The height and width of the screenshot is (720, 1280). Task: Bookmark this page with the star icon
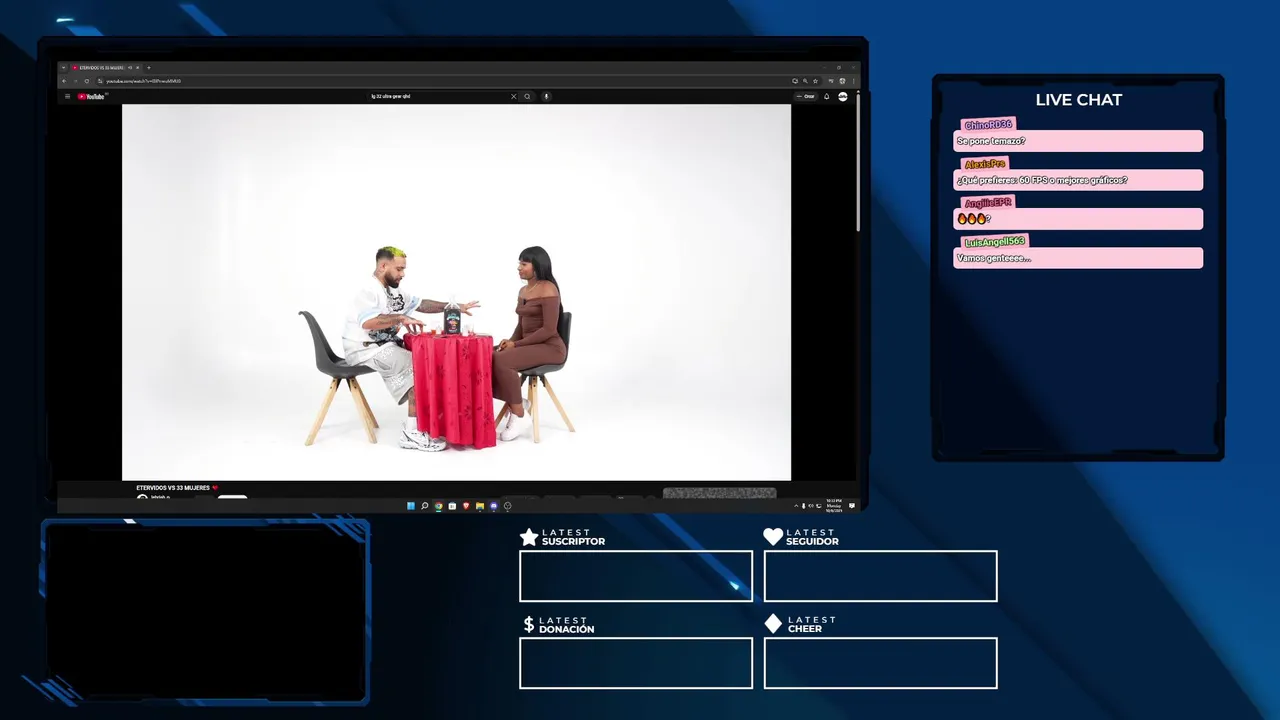815,81
